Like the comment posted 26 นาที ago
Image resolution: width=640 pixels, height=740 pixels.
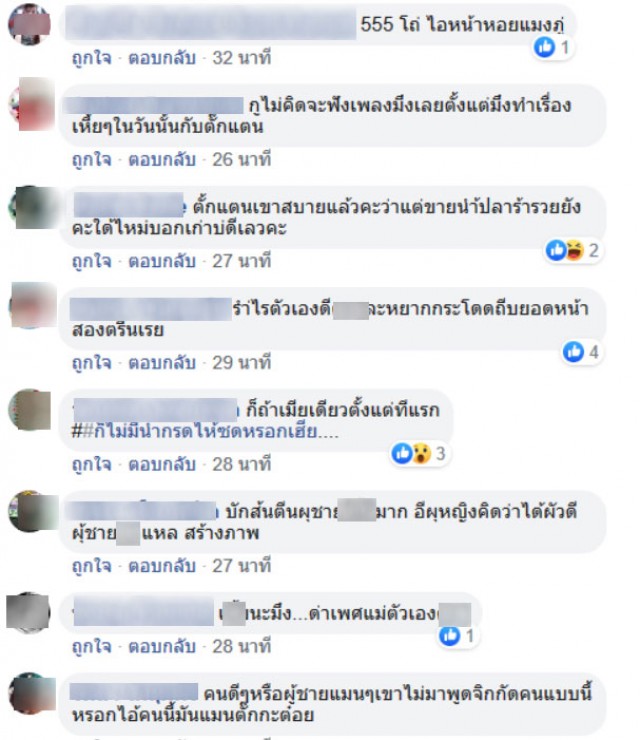point(92,160)
